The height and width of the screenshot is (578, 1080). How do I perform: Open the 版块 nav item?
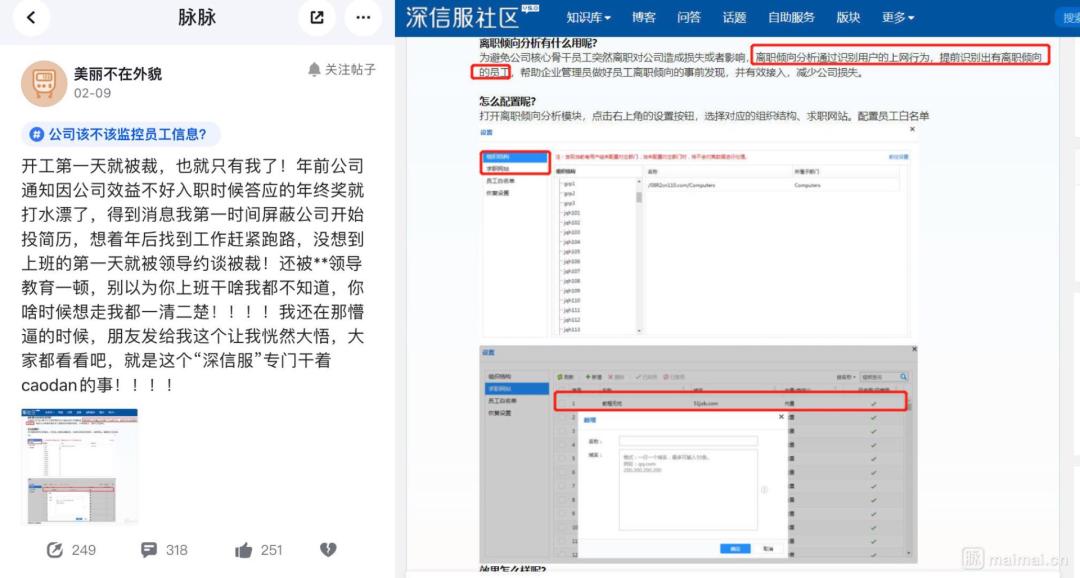[848, 18]
